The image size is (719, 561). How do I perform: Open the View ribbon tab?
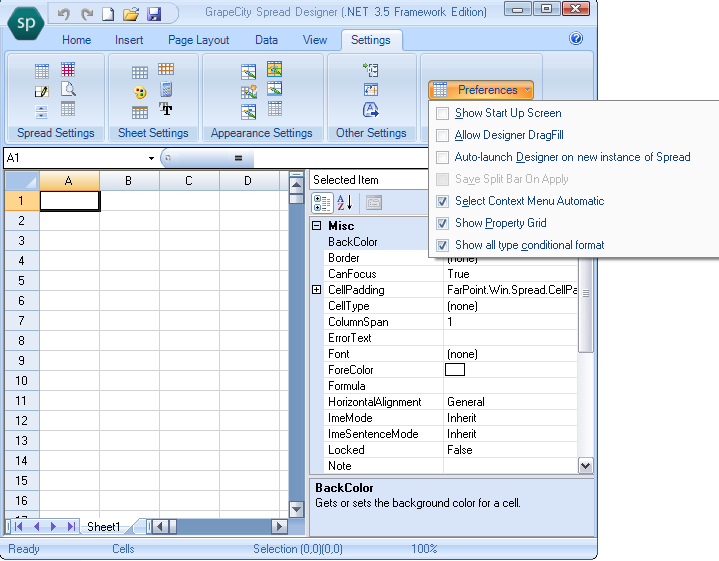(x=315, y=40)
